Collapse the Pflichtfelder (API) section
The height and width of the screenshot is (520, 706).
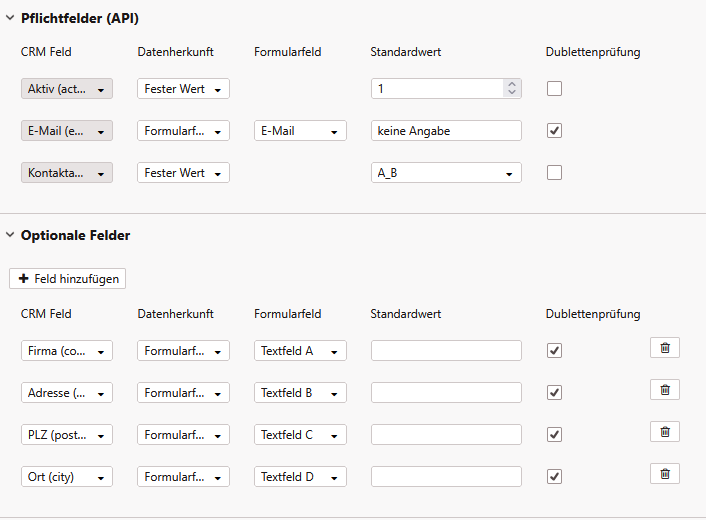(x=10, y=18)
